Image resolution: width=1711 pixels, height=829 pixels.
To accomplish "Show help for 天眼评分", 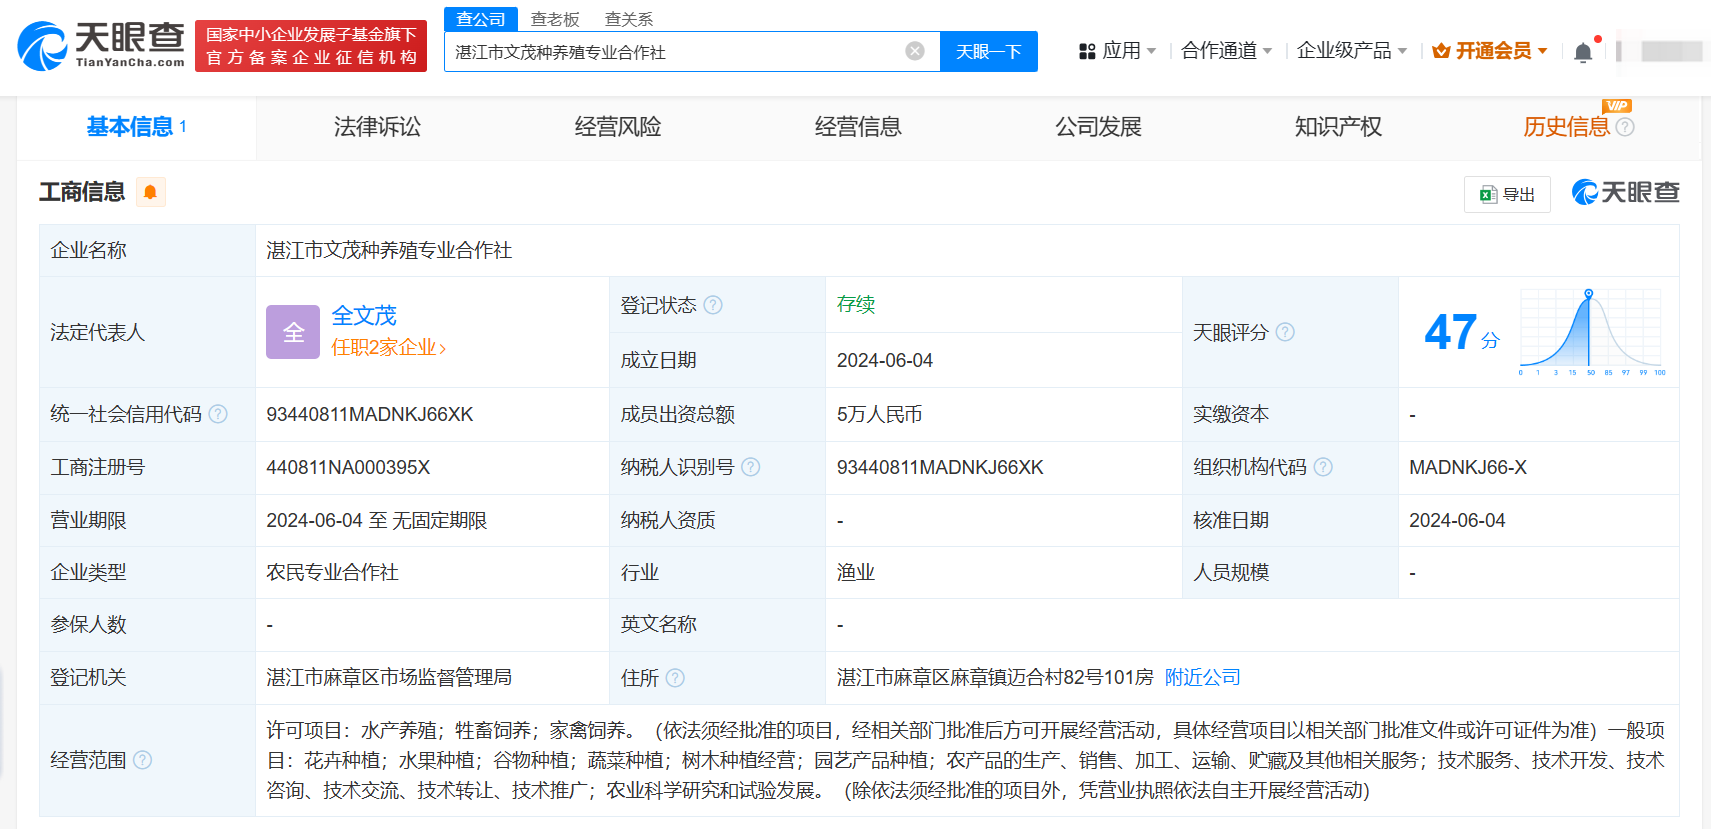I will click(1285, 332).
